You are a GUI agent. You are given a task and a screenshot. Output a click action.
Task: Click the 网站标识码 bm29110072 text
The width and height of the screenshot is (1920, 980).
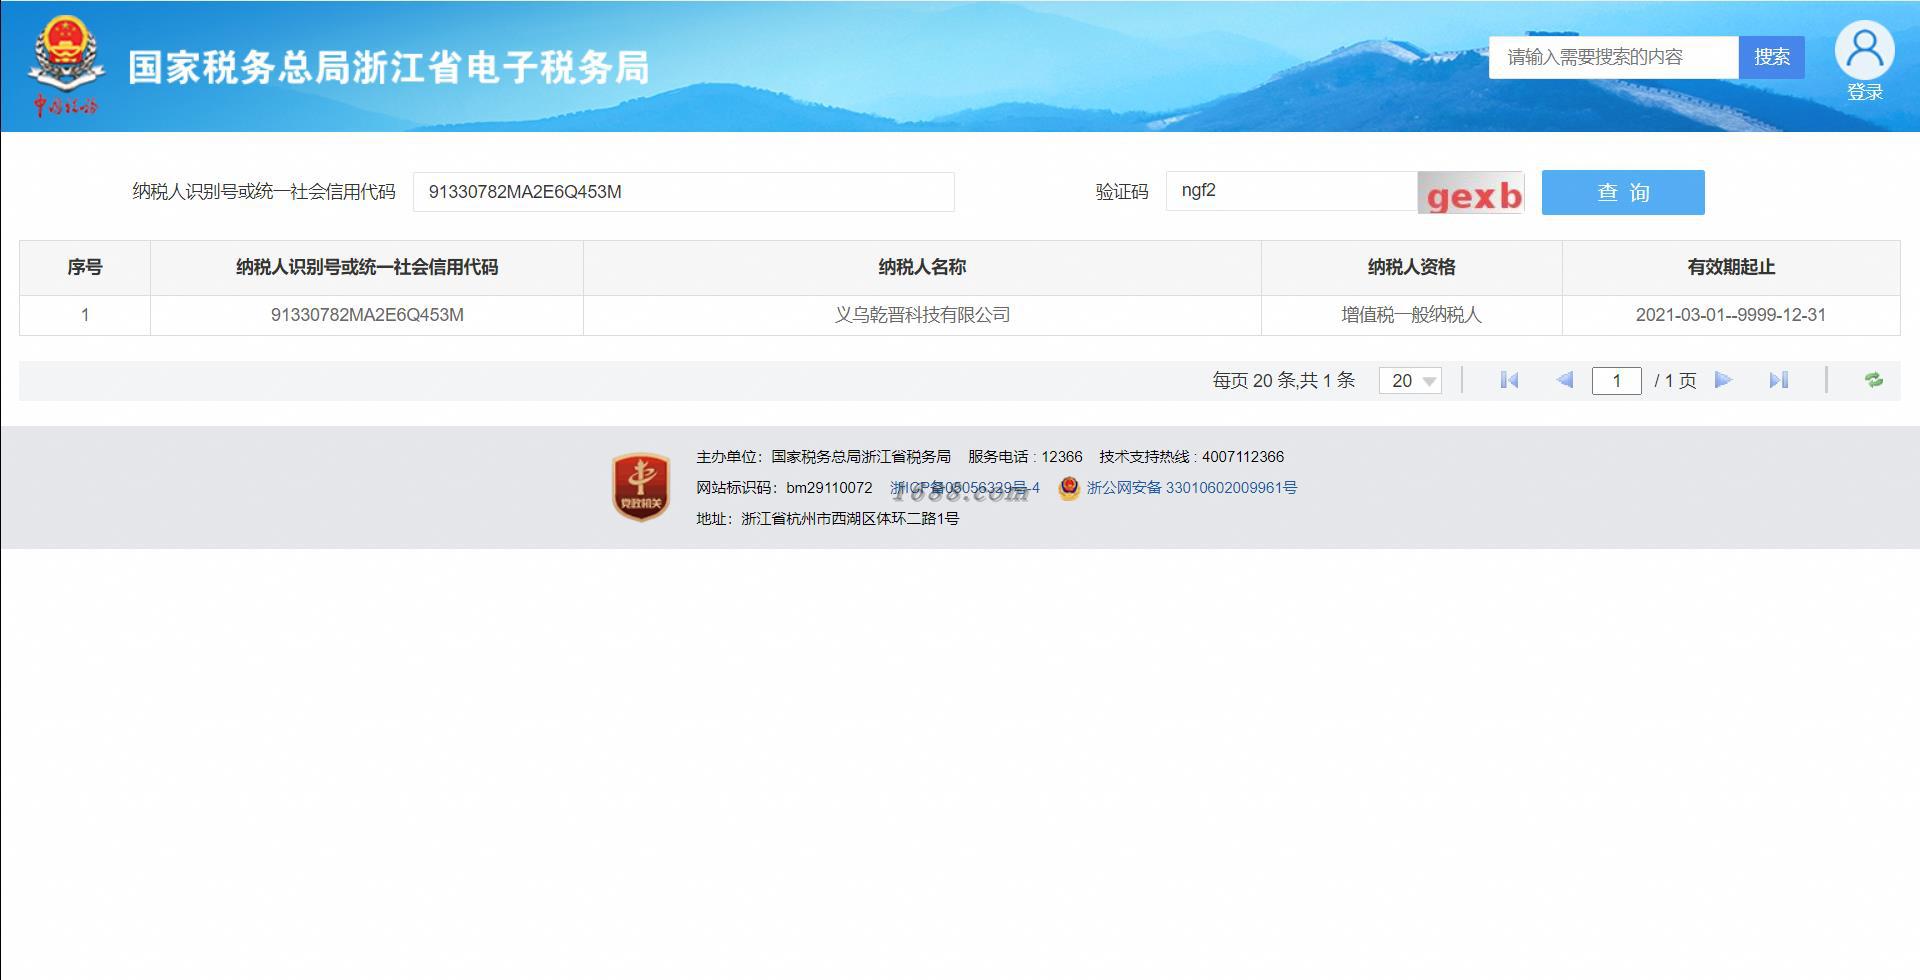784,488
